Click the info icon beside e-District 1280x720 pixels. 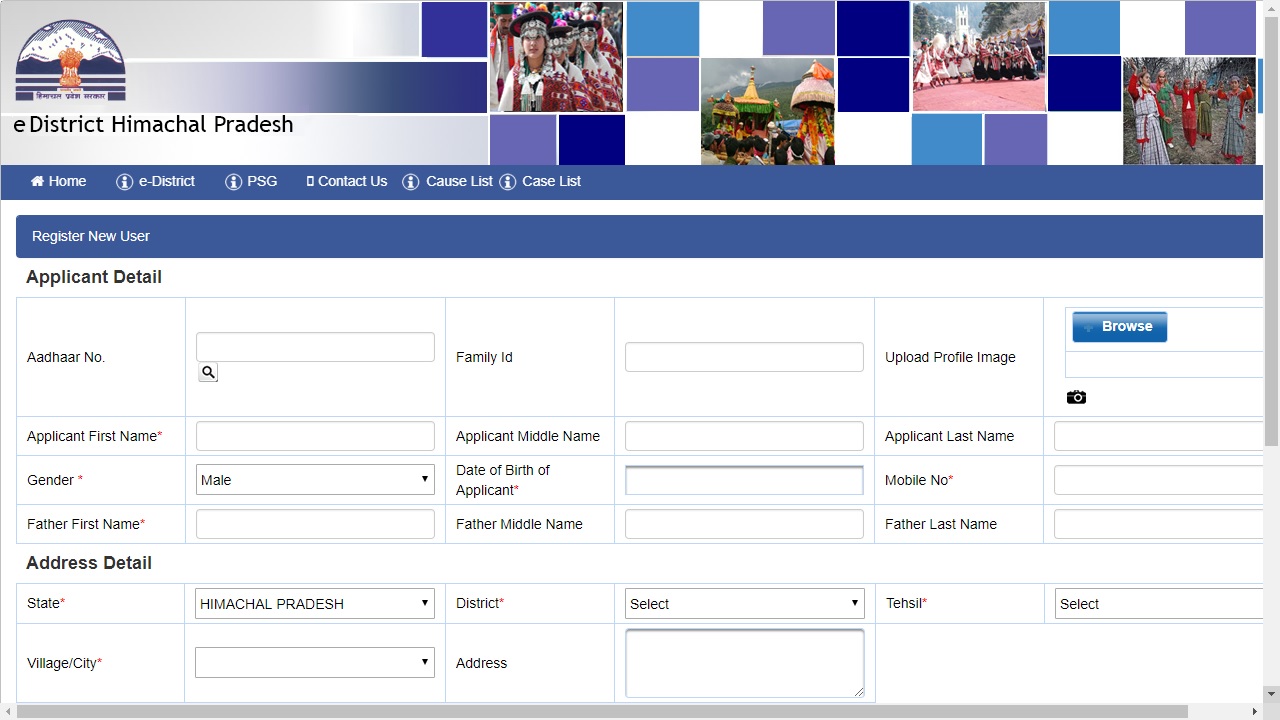pyautogui.click(x=125, y=181)
